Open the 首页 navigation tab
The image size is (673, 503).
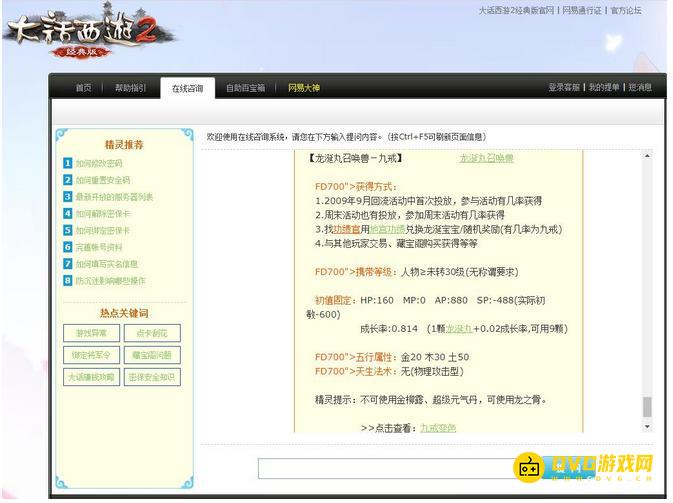pos(84,88)
